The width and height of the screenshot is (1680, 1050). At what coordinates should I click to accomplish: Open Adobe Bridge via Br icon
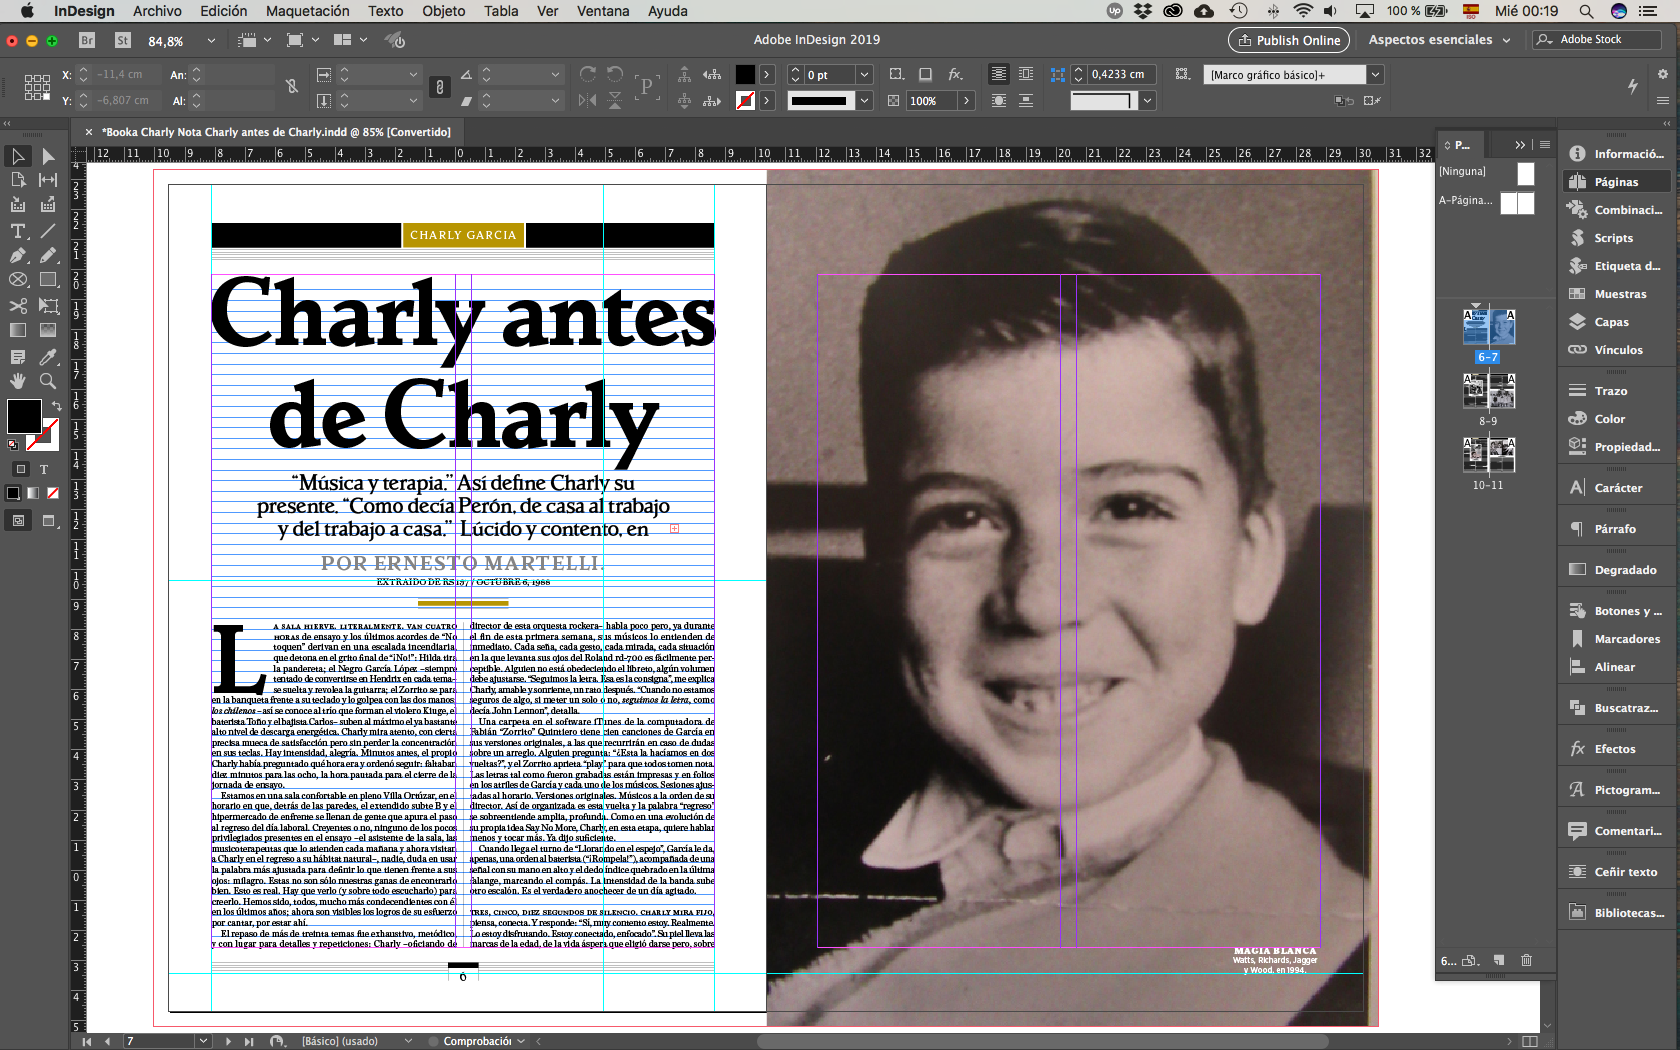(87, 40)
